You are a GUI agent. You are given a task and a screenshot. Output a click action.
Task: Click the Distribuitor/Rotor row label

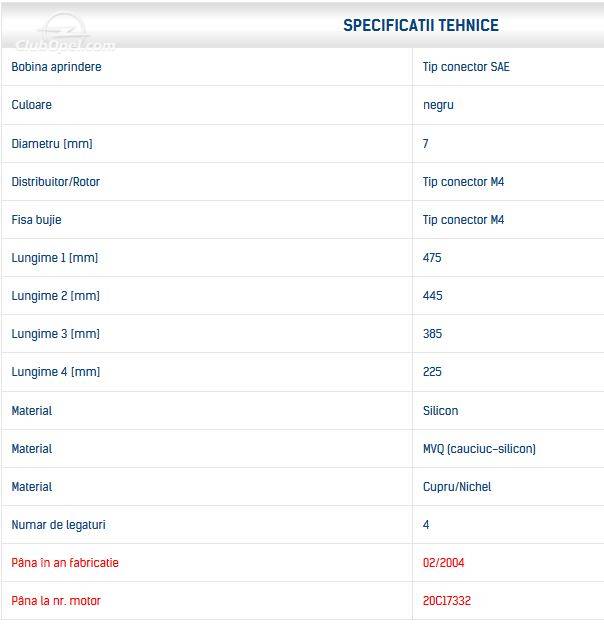(56, 182)
